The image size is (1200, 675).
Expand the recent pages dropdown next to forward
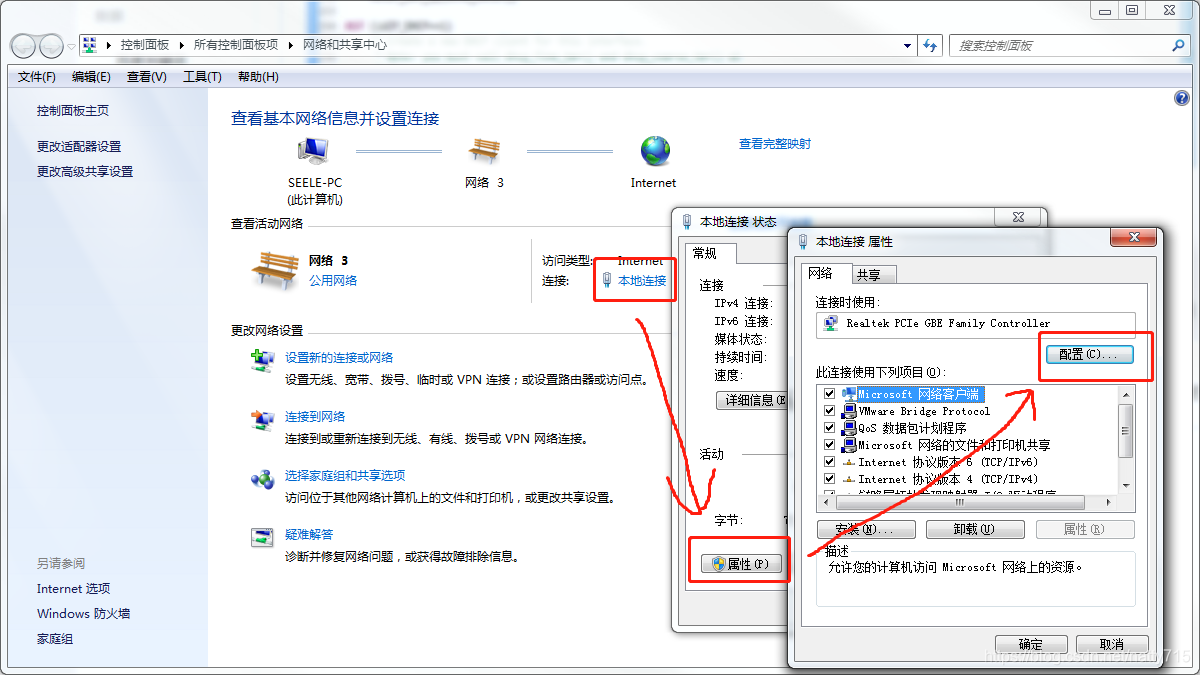tap(71, 46)
